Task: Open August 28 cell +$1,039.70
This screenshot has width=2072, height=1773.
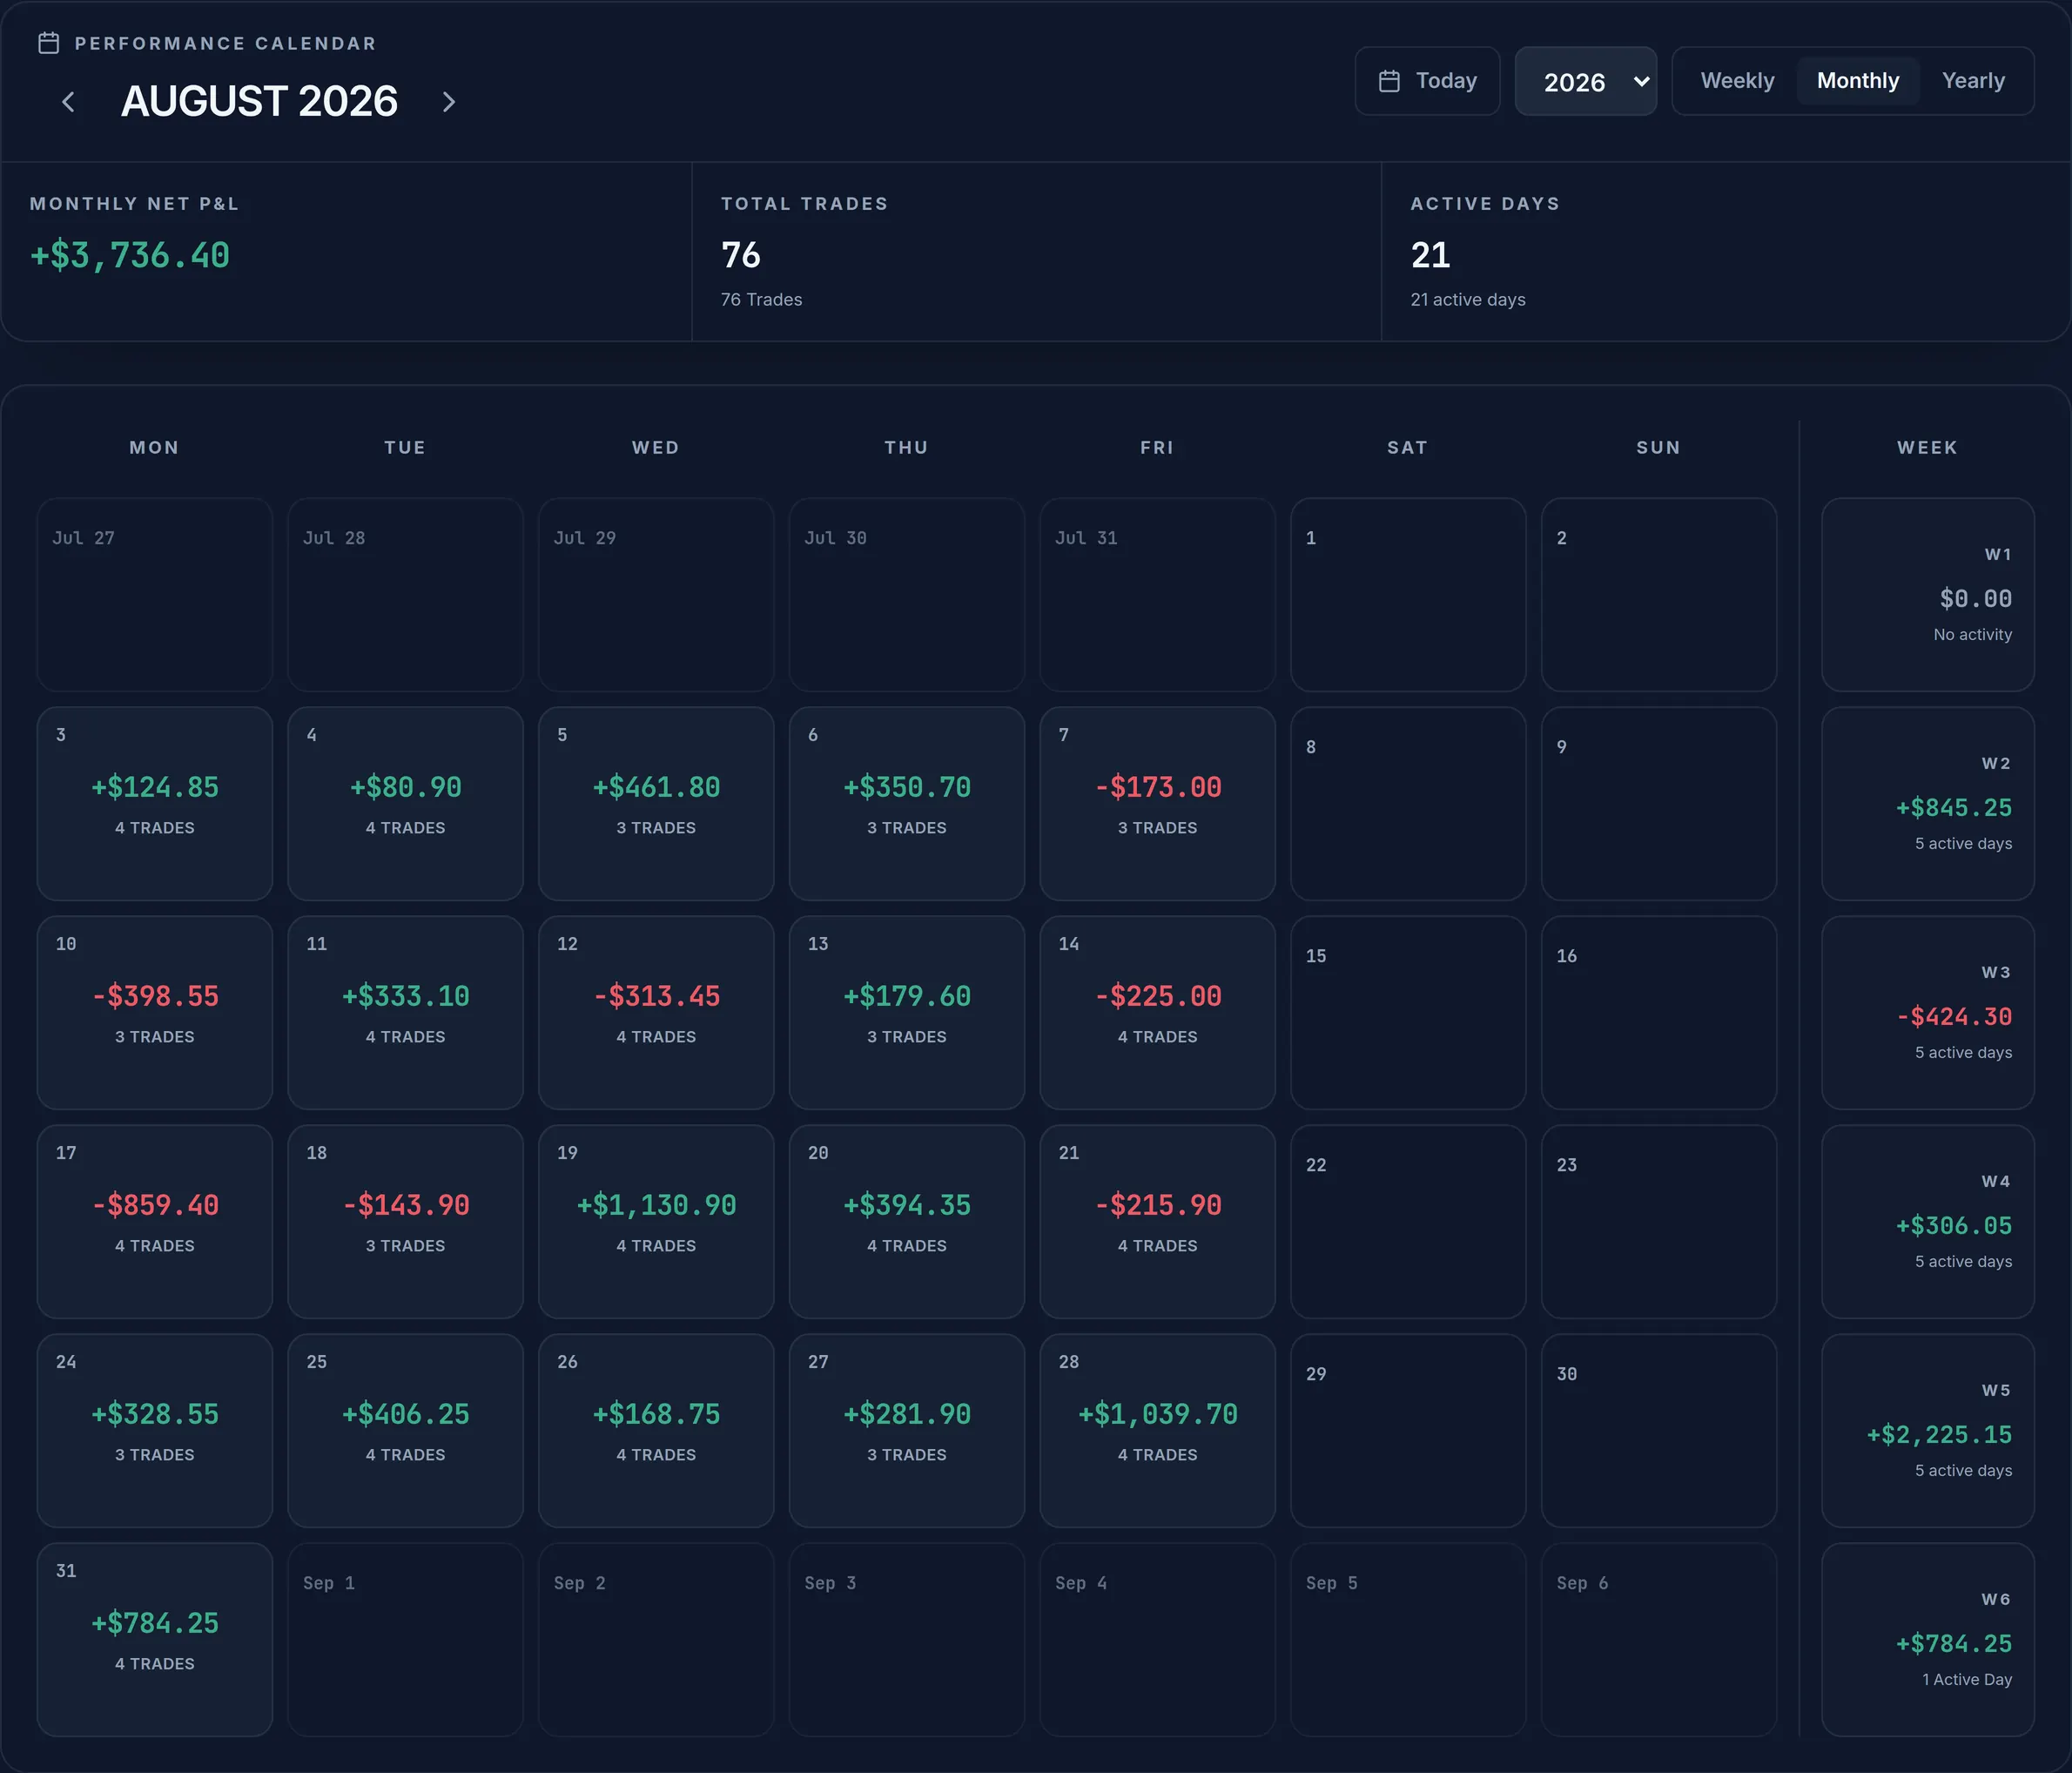Action: 1157,1431
